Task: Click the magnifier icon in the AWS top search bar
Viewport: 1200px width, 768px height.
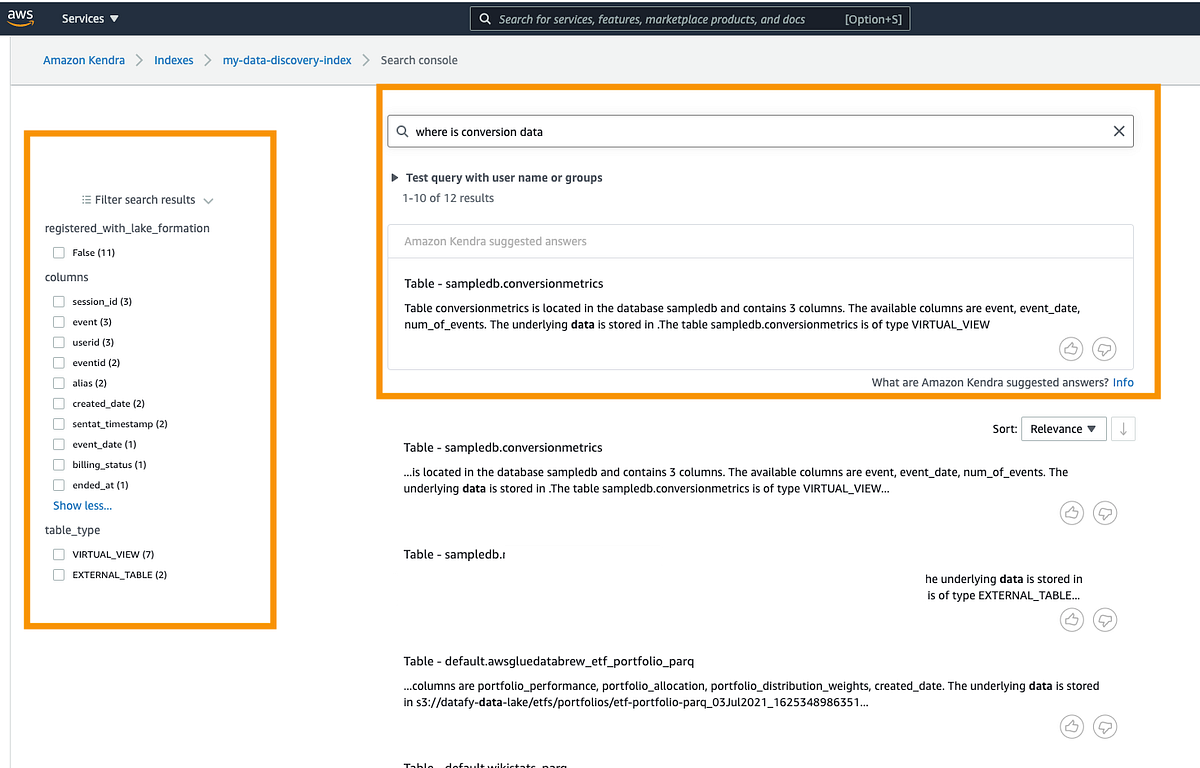Action: tap(485, 19)
